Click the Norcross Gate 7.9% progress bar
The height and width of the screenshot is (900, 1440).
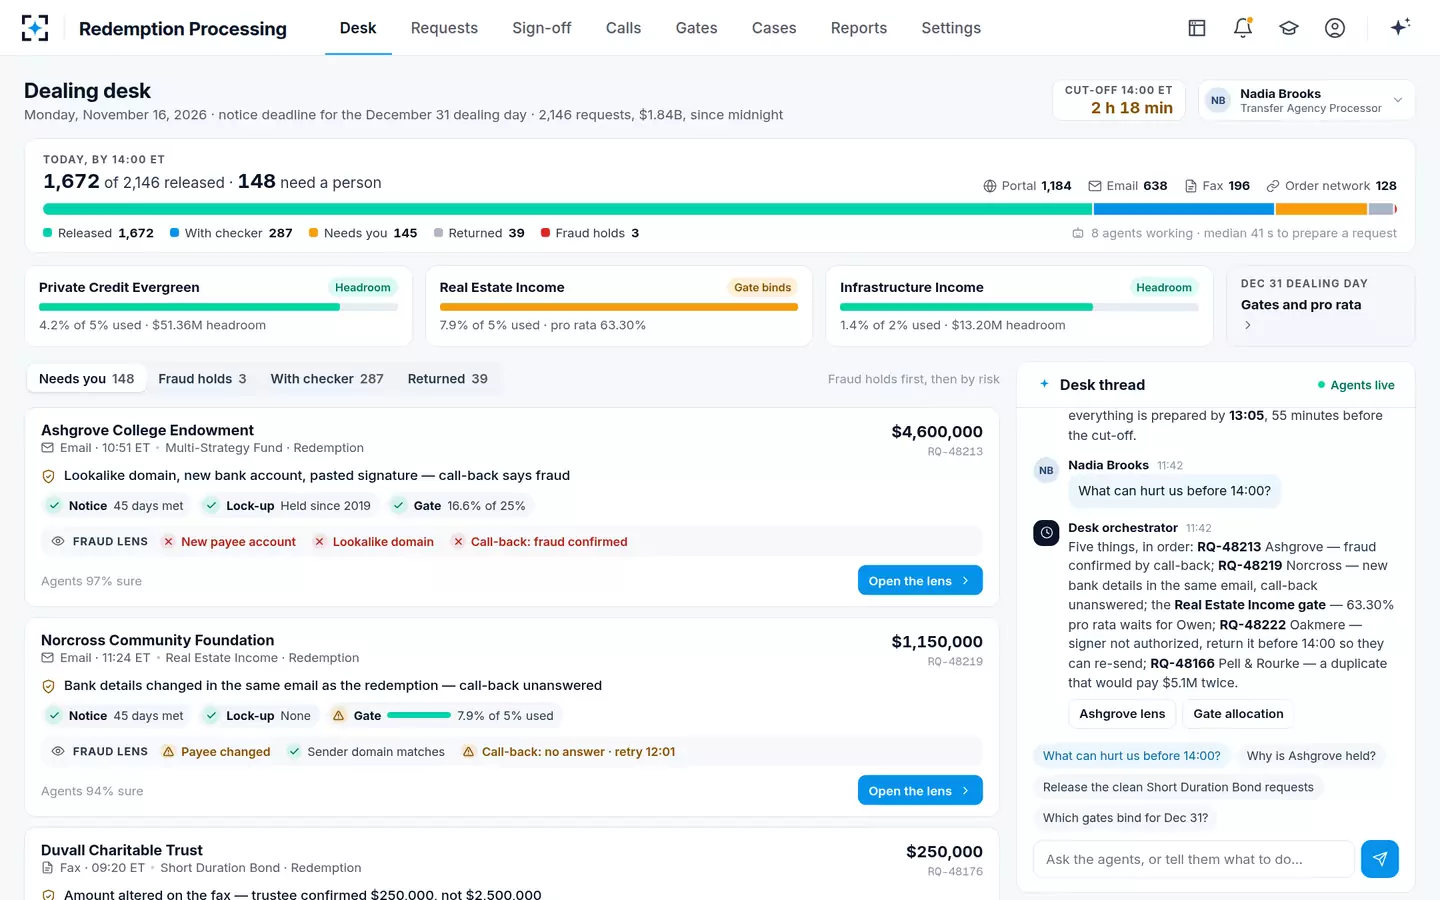[419, 716]
